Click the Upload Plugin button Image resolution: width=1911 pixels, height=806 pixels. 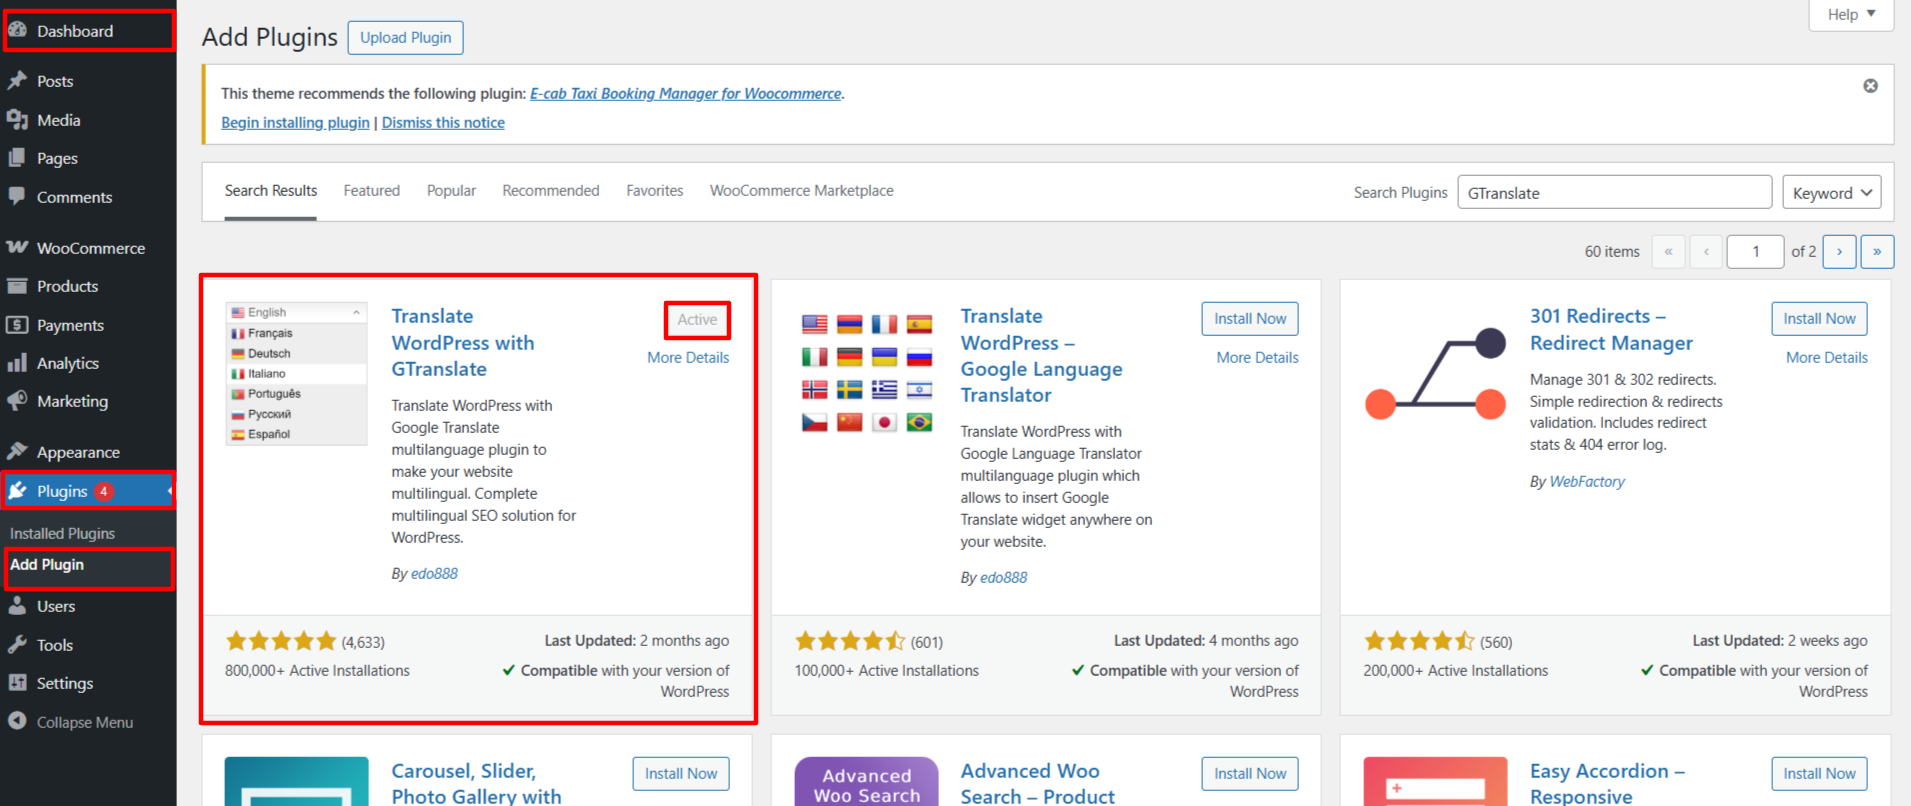405,38
